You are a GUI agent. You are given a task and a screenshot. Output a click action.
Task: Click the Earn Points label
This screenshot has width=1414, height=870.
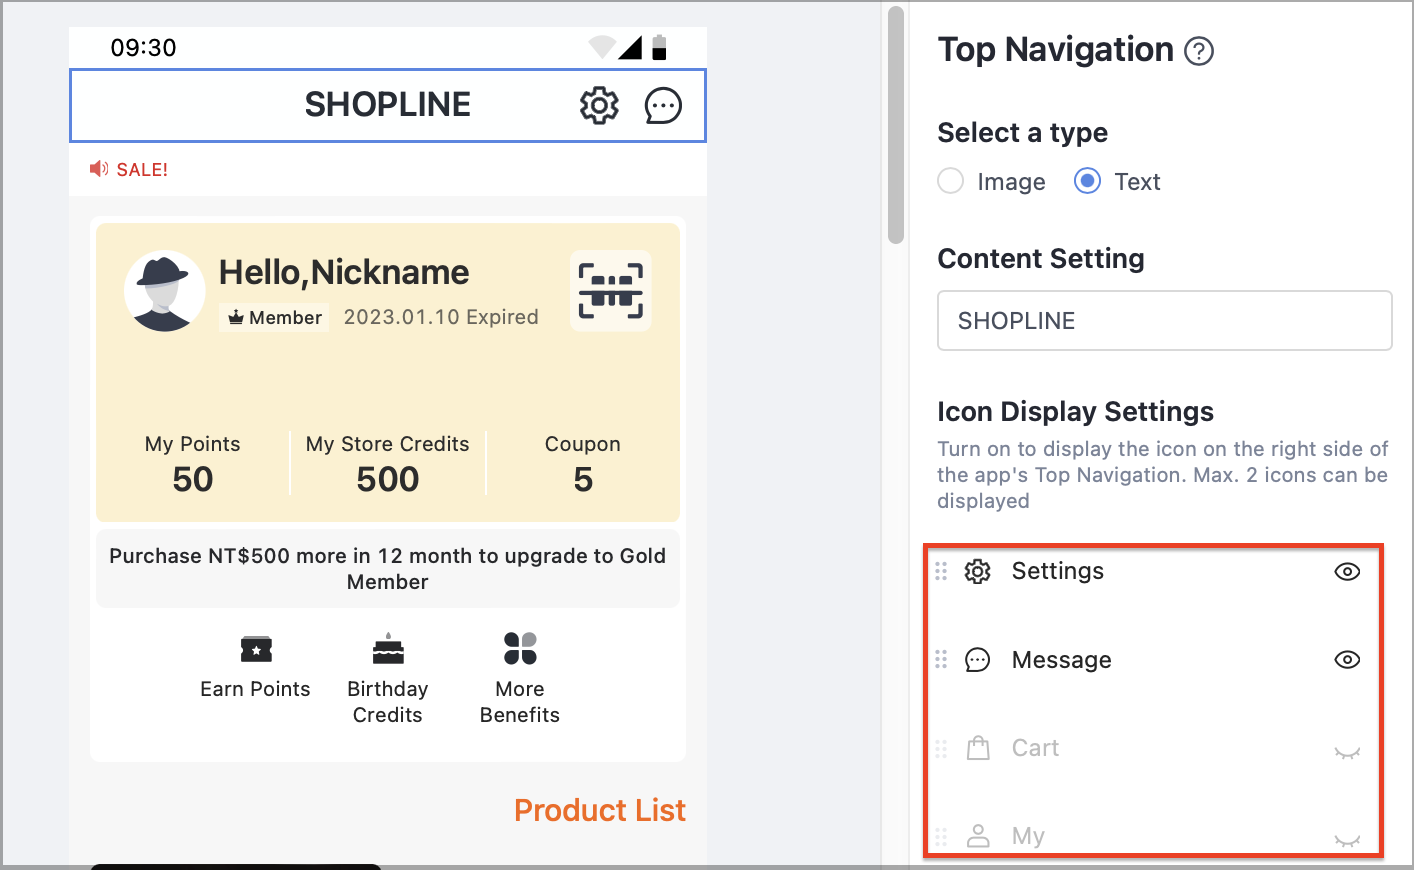point(256,689)
